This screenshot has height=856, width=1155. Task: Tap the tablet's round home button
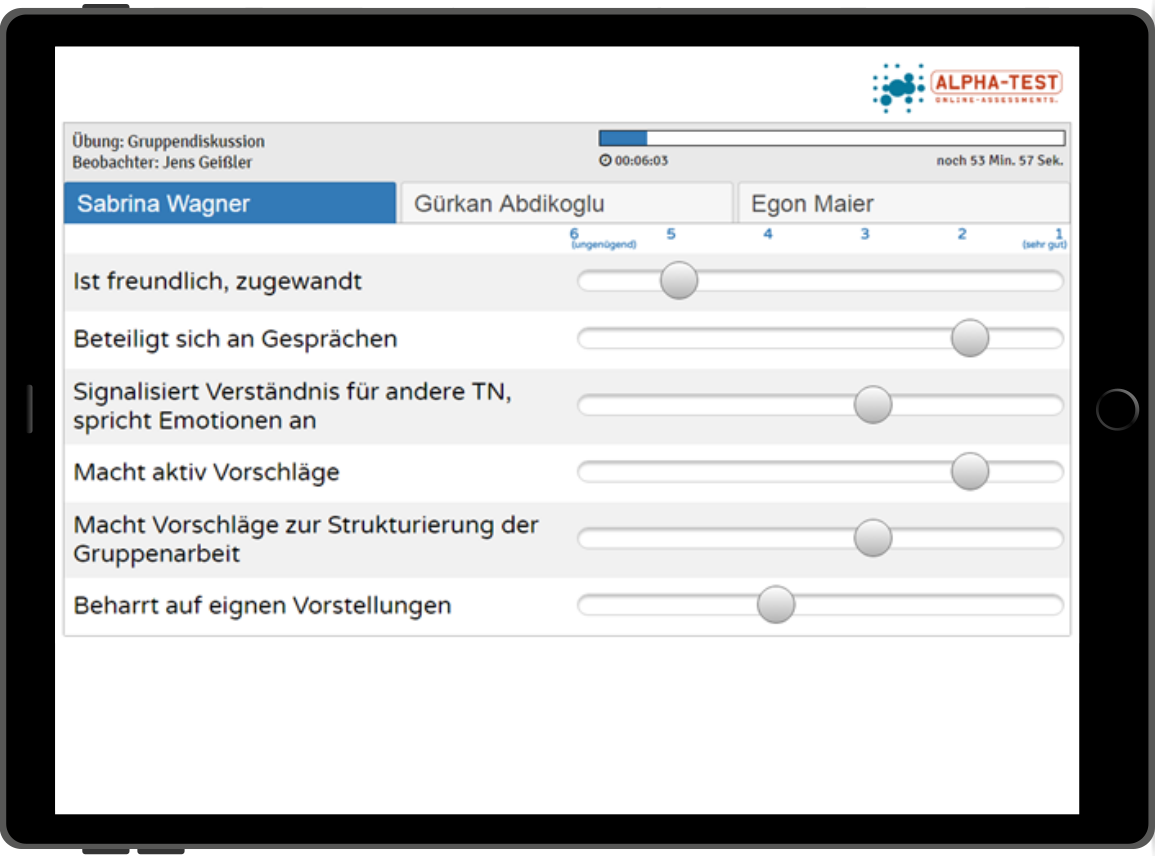point(1117,409)
